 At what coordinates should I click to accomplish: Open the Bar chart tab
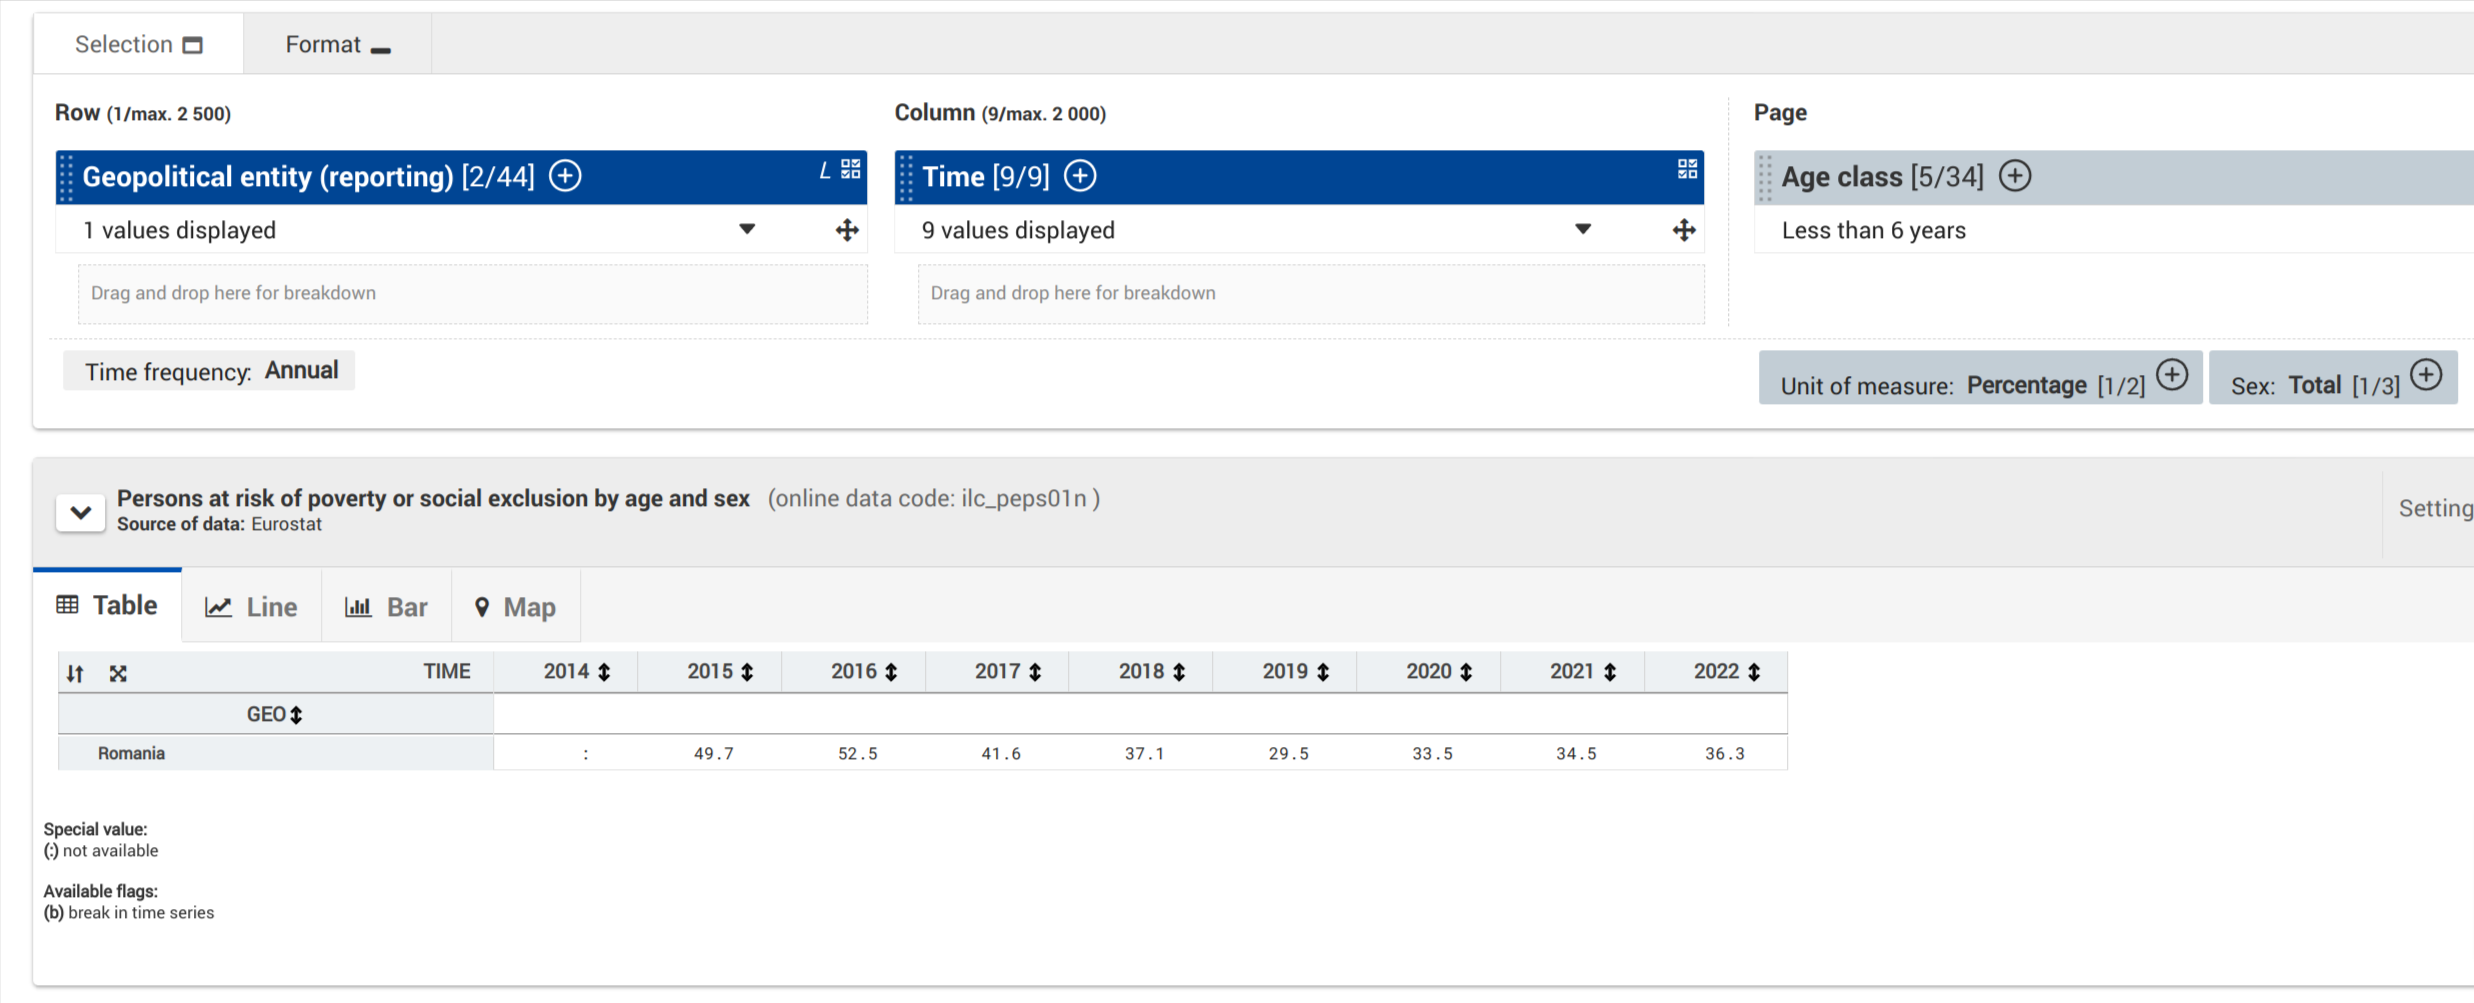click(386, 607)
